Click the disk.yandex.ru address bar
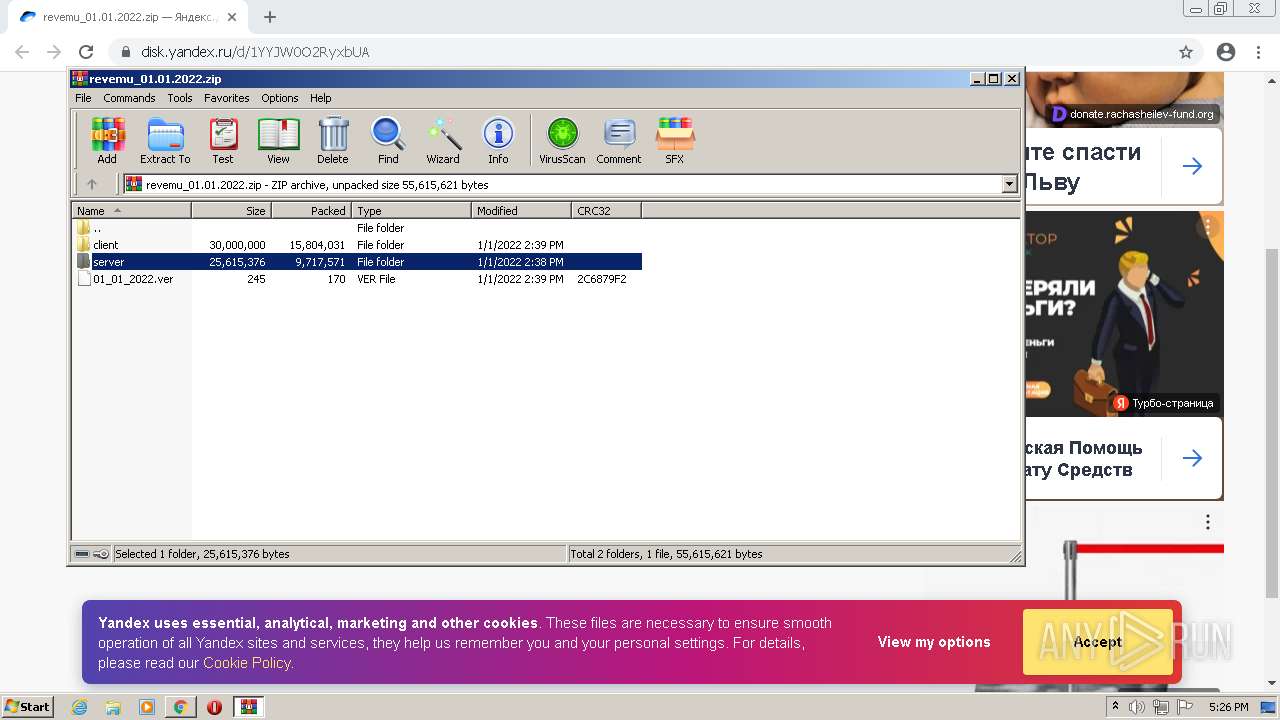 (640, 52)
